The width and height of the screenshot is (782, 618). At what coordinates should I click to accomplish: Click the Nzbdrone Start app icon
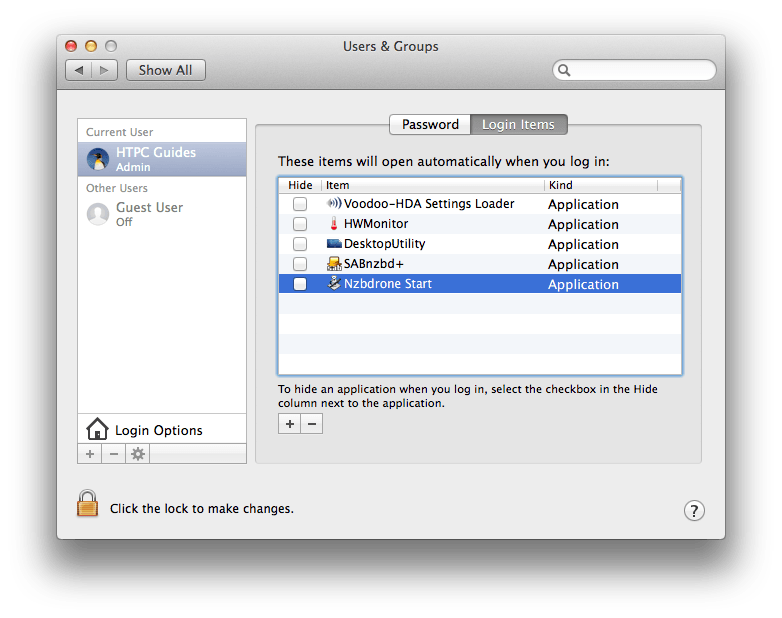point(334,284)
